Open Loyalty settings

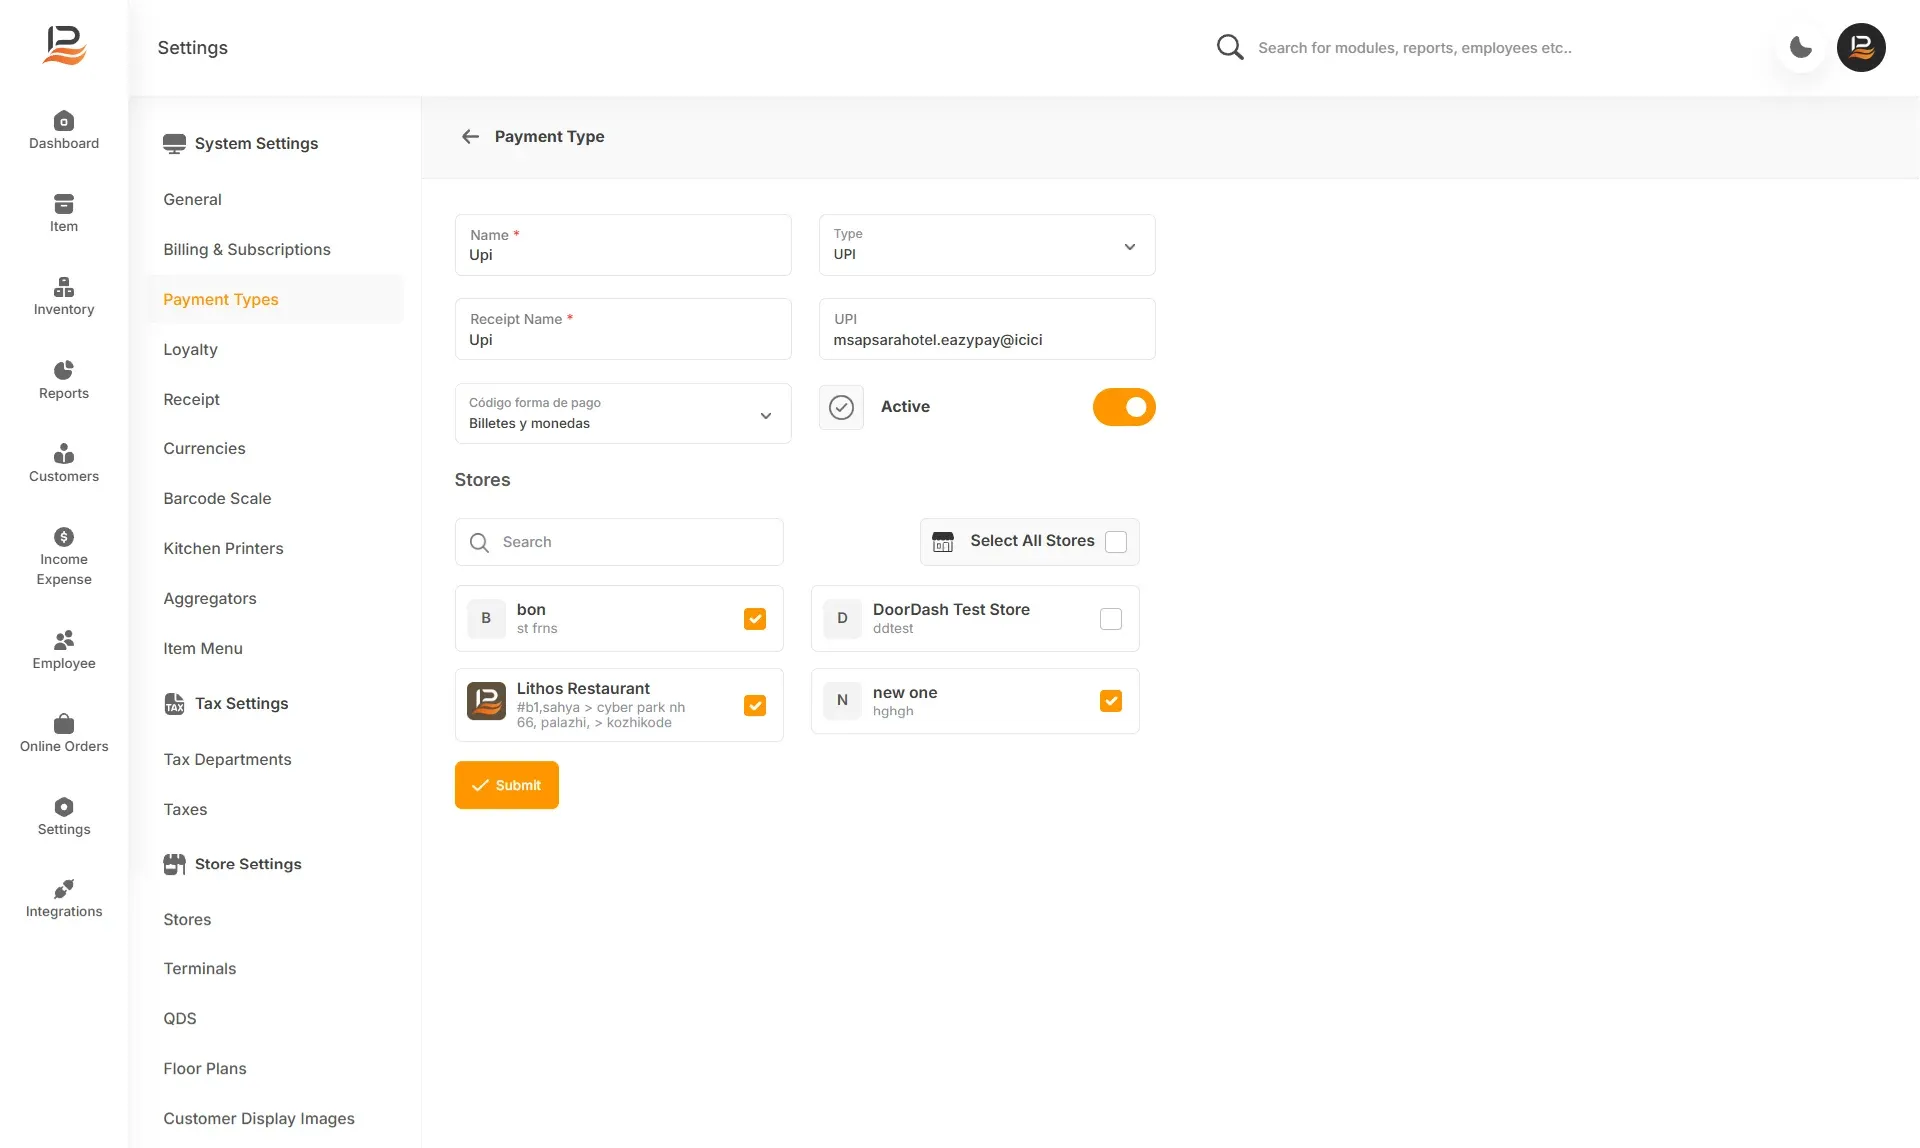[190, 350]
